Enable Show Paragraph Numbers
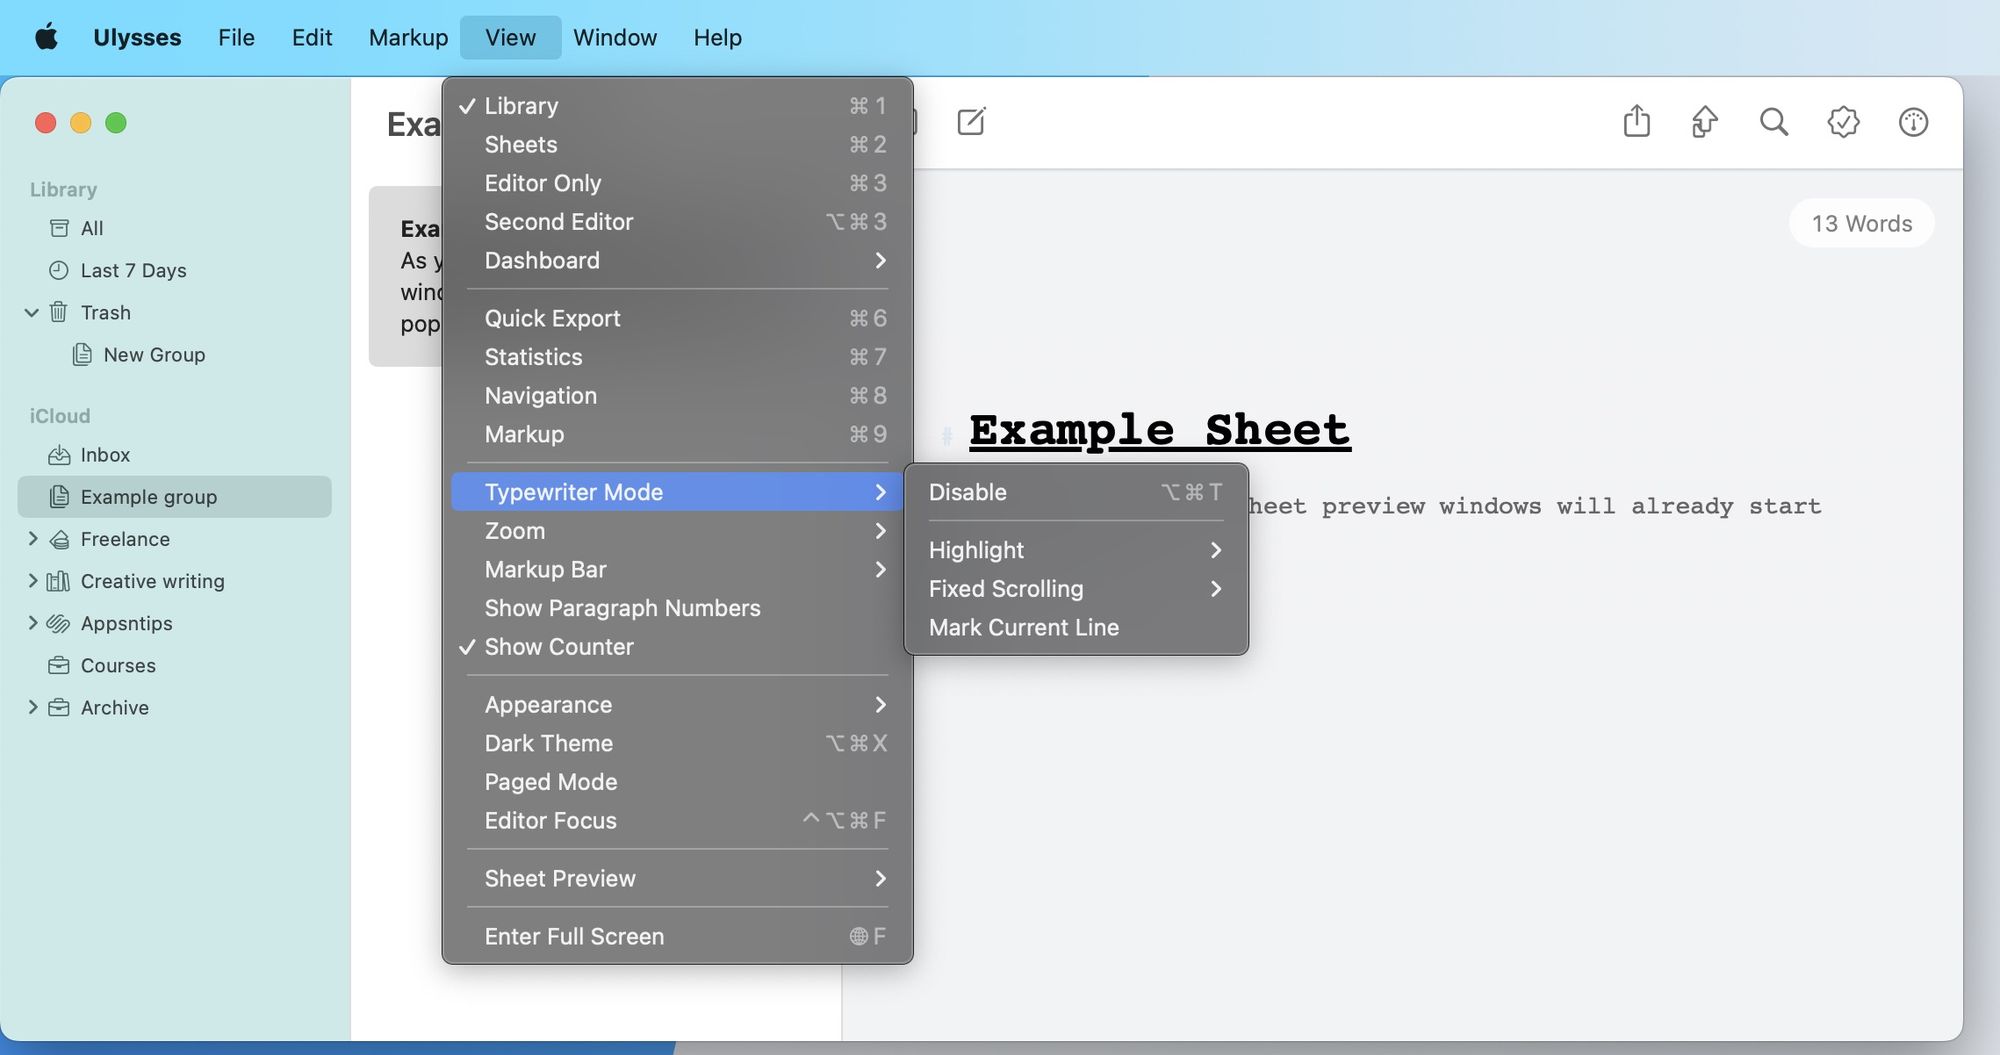The height and width of the screenshot is (1055, 2000). click(x=622, y=608)
